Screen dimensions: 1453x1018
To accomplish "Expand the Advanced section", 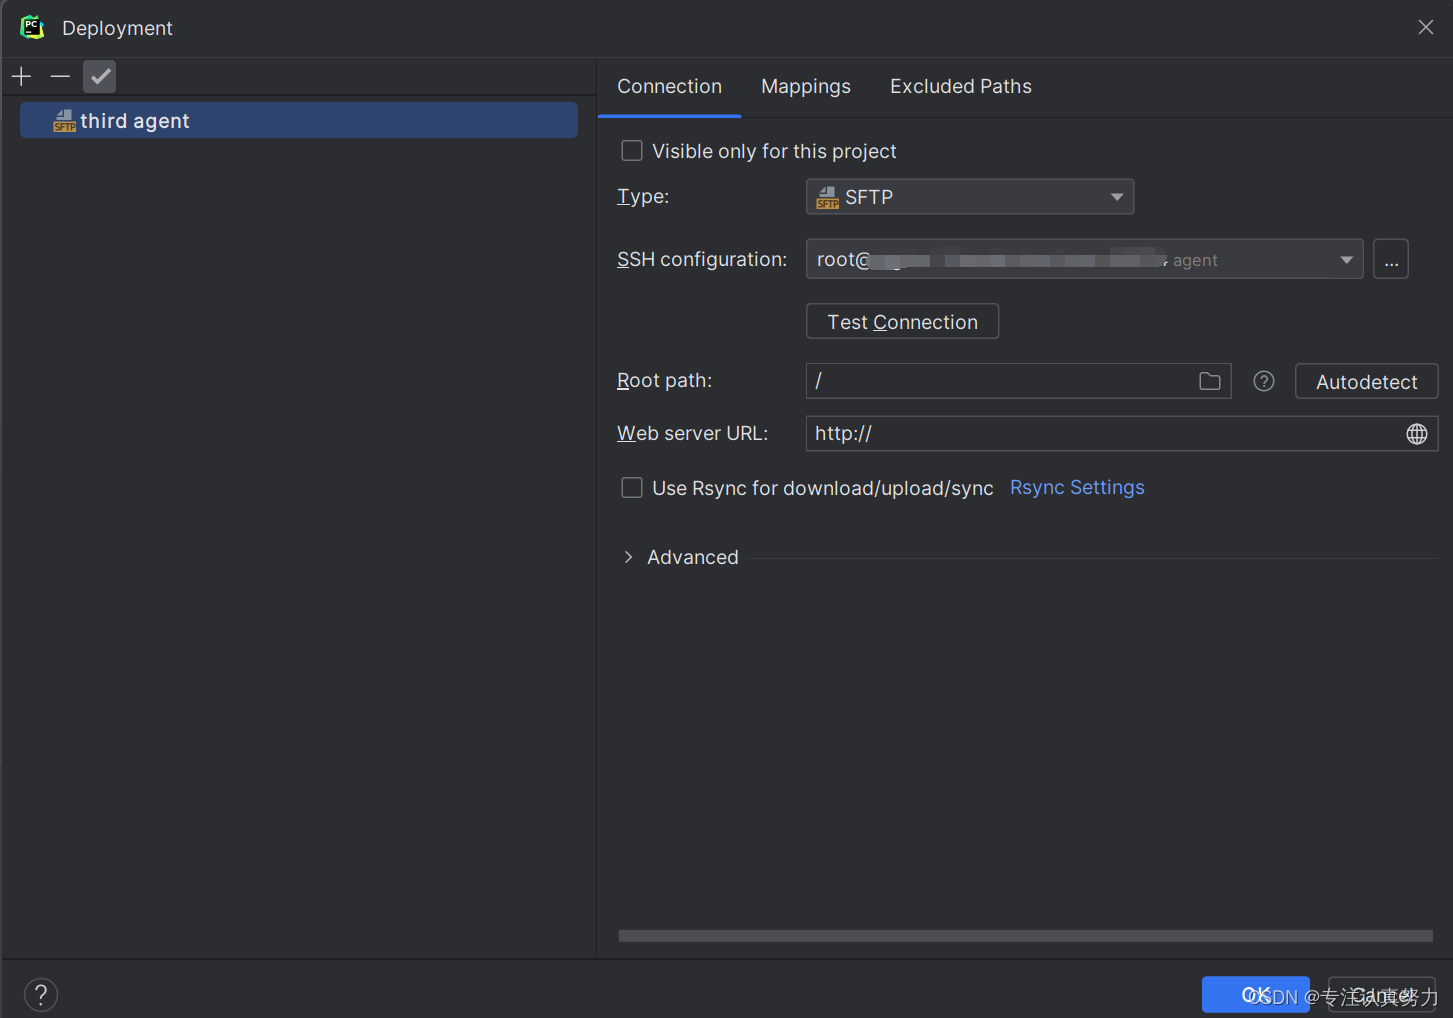I will (x=628, y=557).
